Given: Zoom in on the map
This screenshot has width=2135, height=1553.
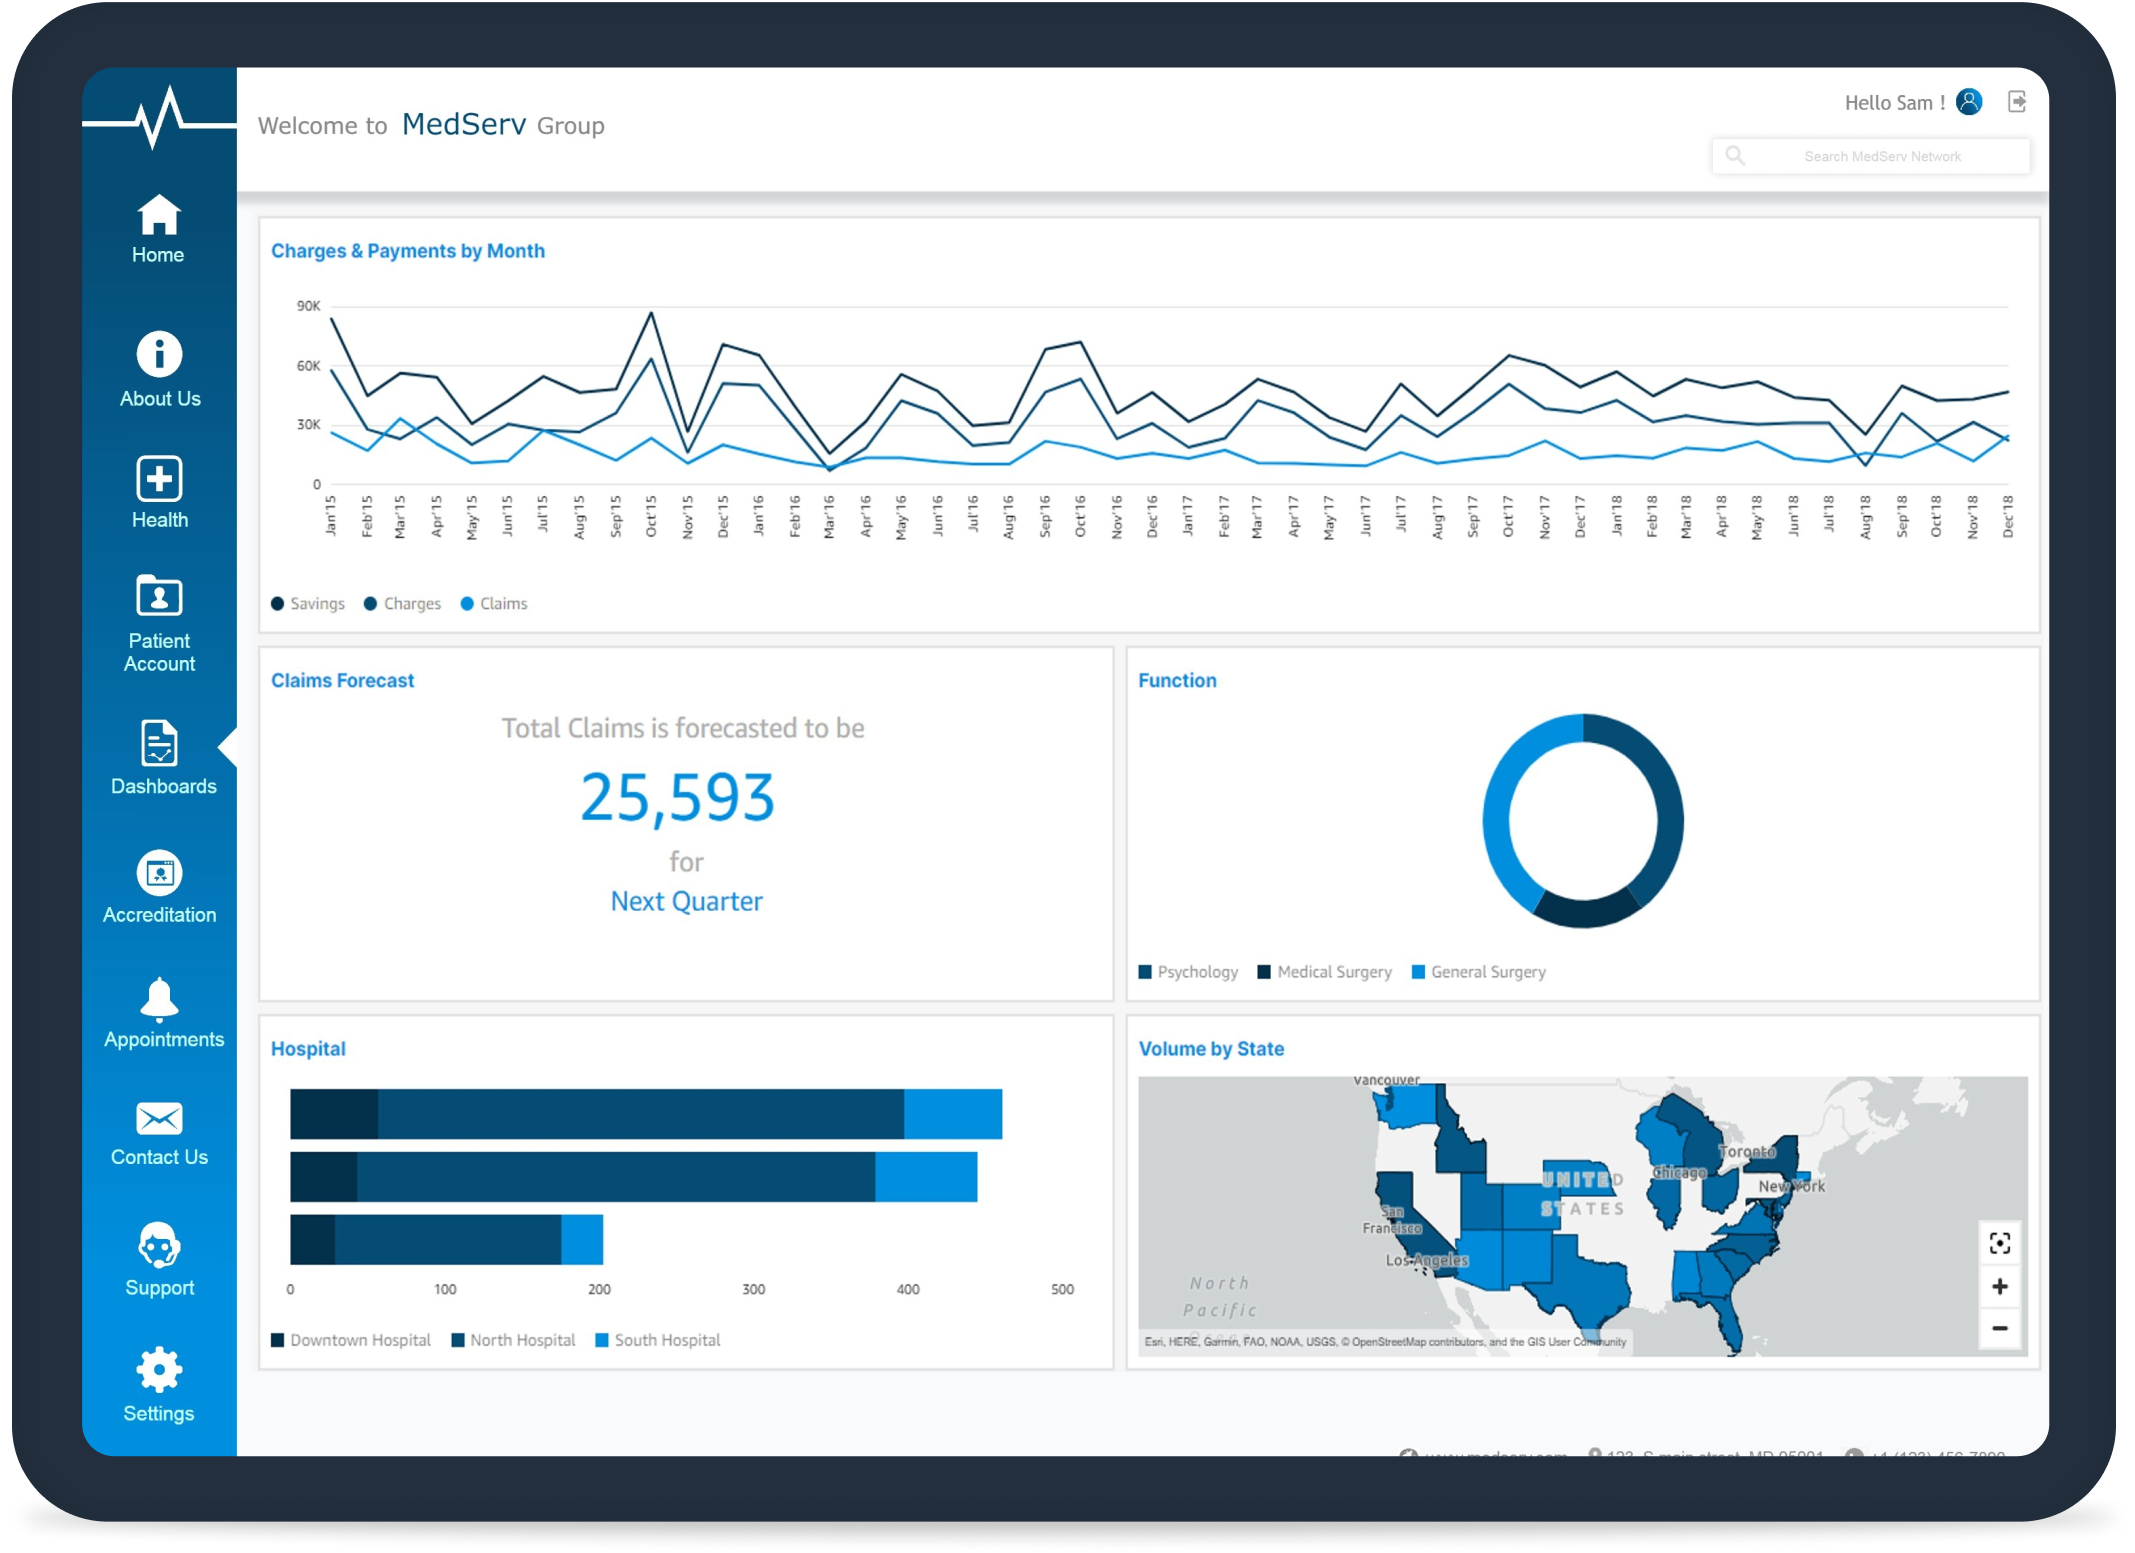Looking at the screenshot, I should (1999, 1287).
